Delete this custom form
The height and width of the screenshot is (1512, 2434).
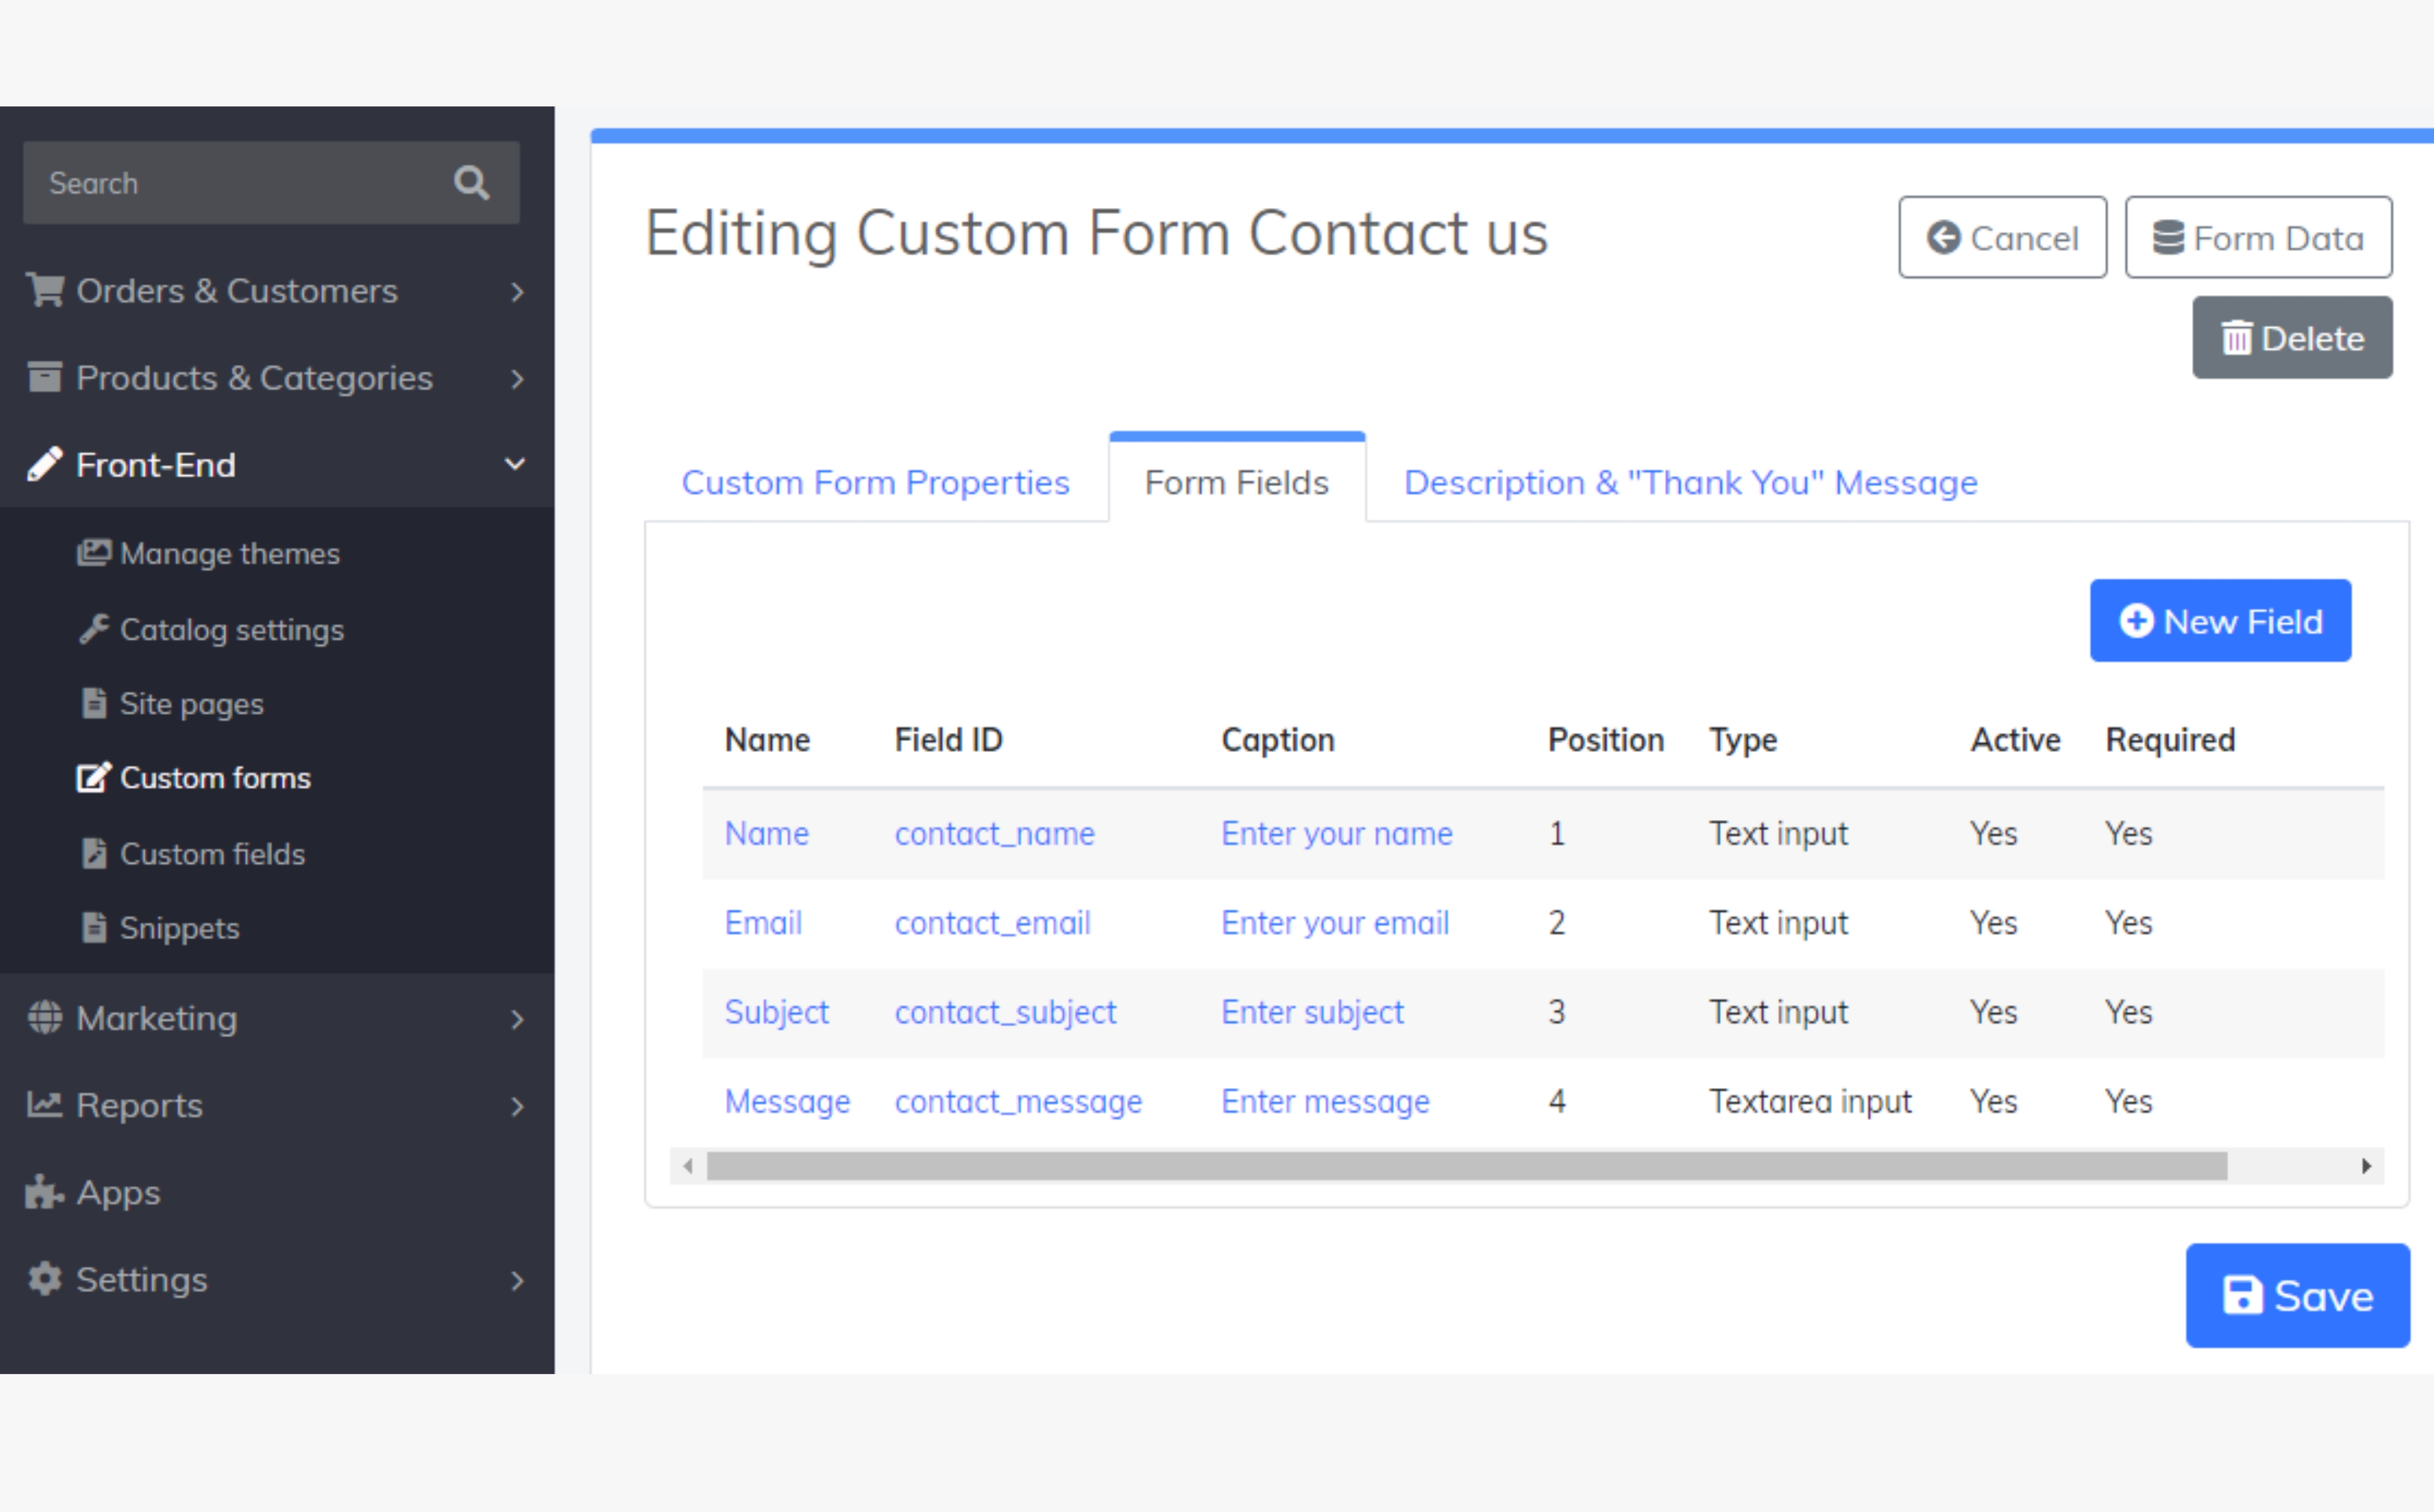(x=2292, y=338)
